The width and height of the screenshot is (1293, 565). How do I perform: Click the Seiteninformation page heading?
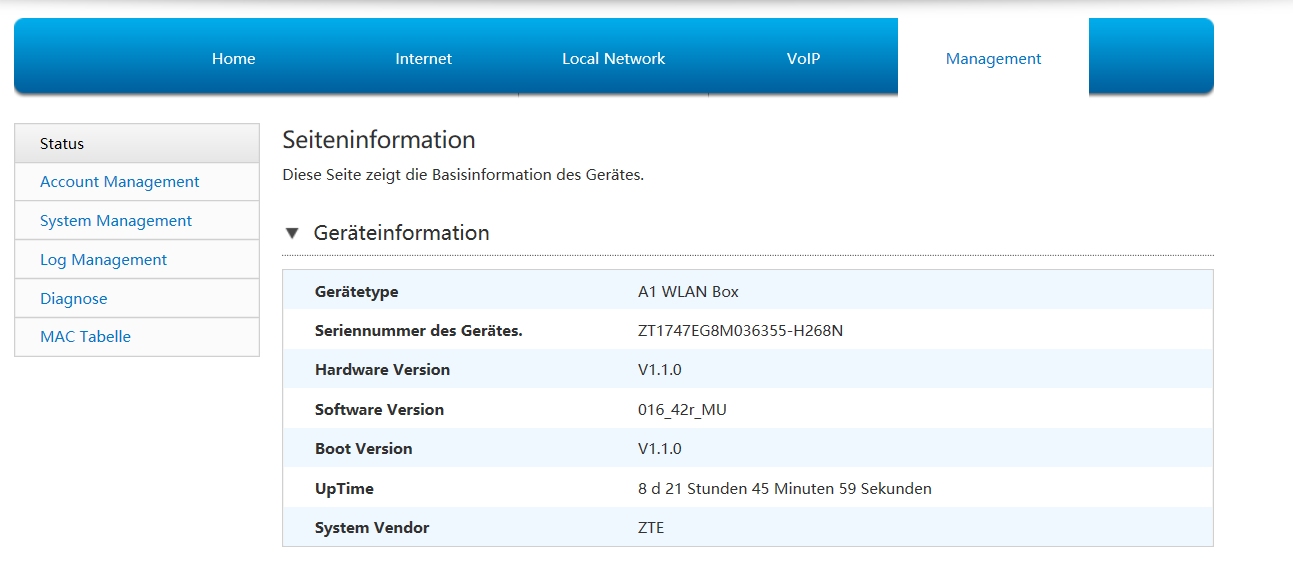tap(378, 139)
